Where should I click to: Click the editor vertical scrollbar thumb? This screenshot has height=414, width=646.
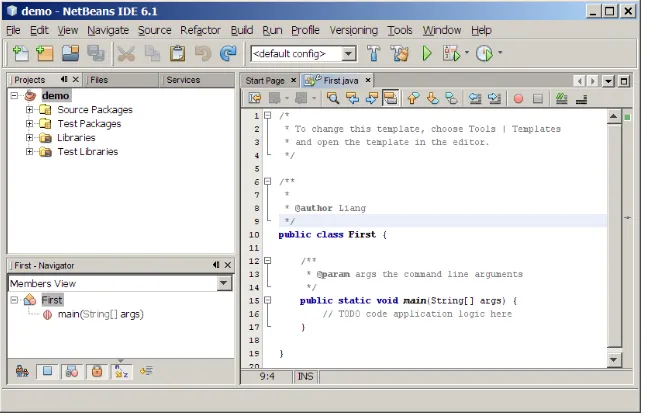click(x=614, y=236)
